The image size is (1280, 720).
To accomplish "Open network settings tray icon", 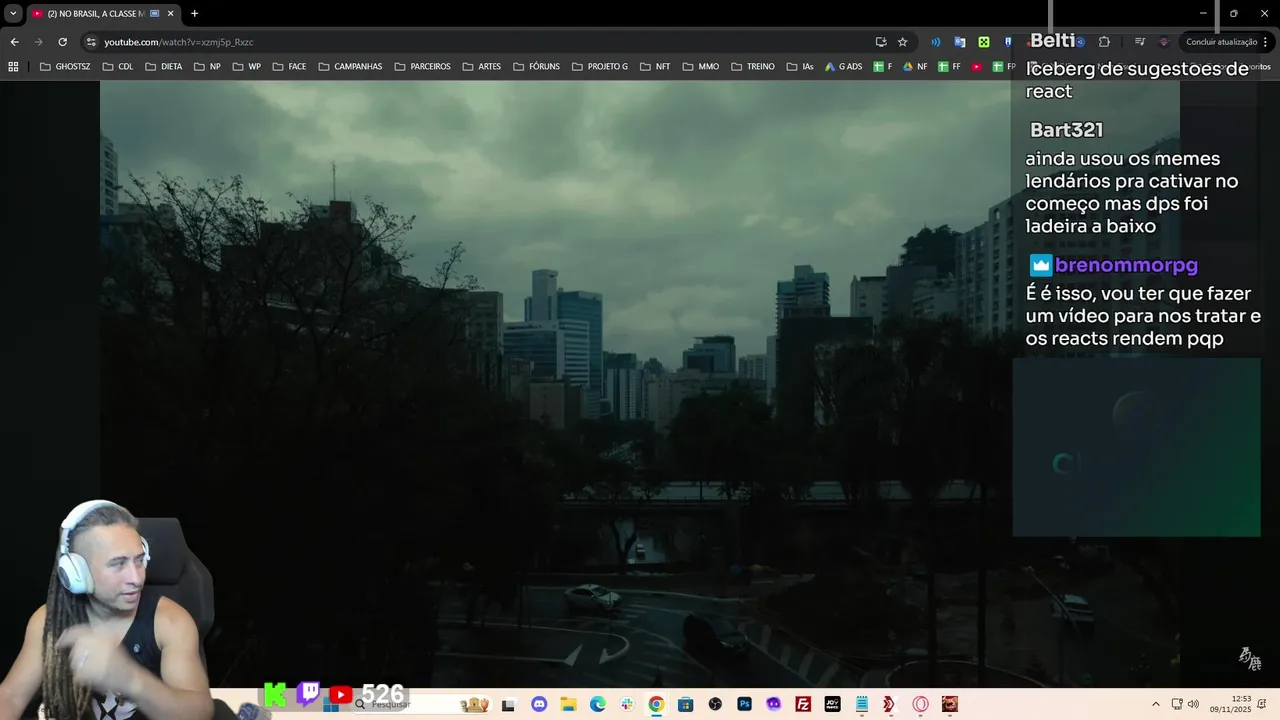I will pyautogui.click(x=1177, y=704).
